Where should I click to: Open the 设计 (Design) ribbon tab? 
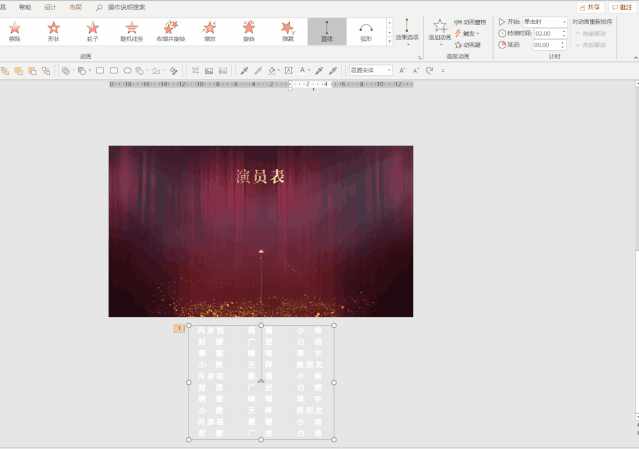[x=50, y=7]
